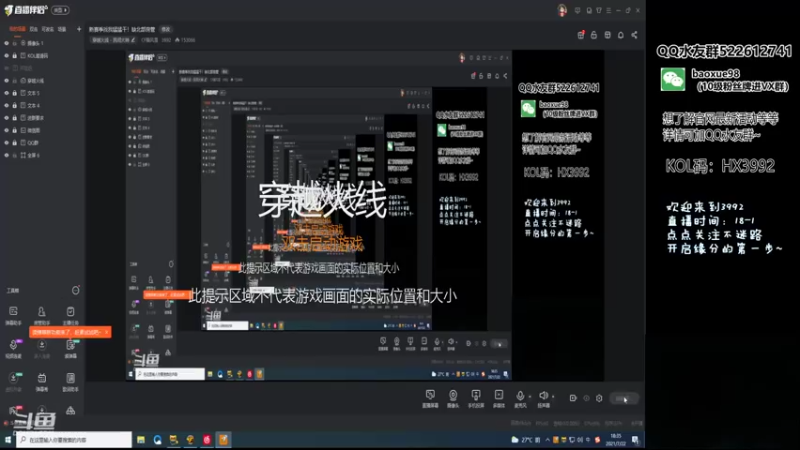Add a screen capture source from bottom toolbar
The height and width of the screenshot is (450, 800).
(430, 398)
